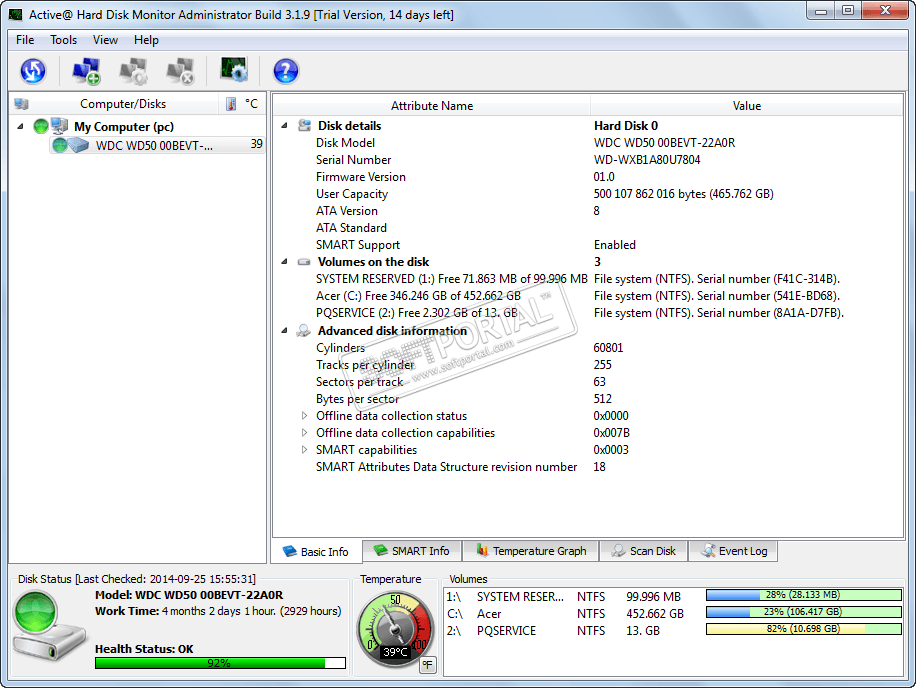This screenshot has width=916, height=688.
Task: Open monitor preferences toolbar icon
Action: [234, 70]
